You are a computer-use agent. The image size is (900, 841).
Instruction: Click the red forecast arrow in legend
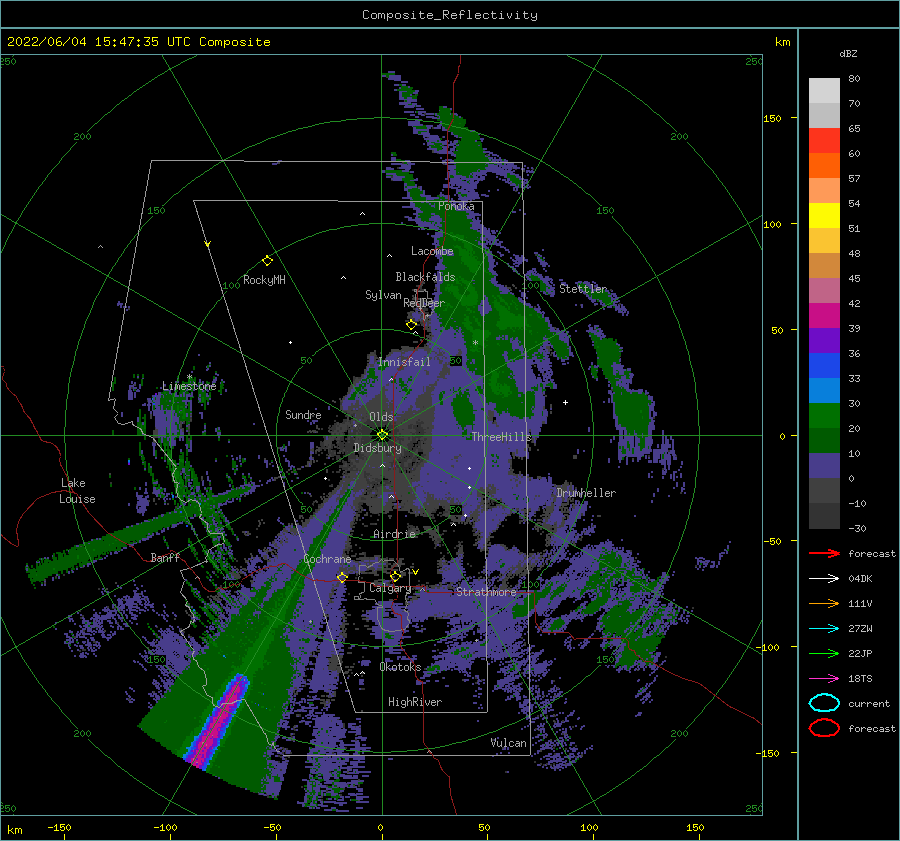pos(824,553)
